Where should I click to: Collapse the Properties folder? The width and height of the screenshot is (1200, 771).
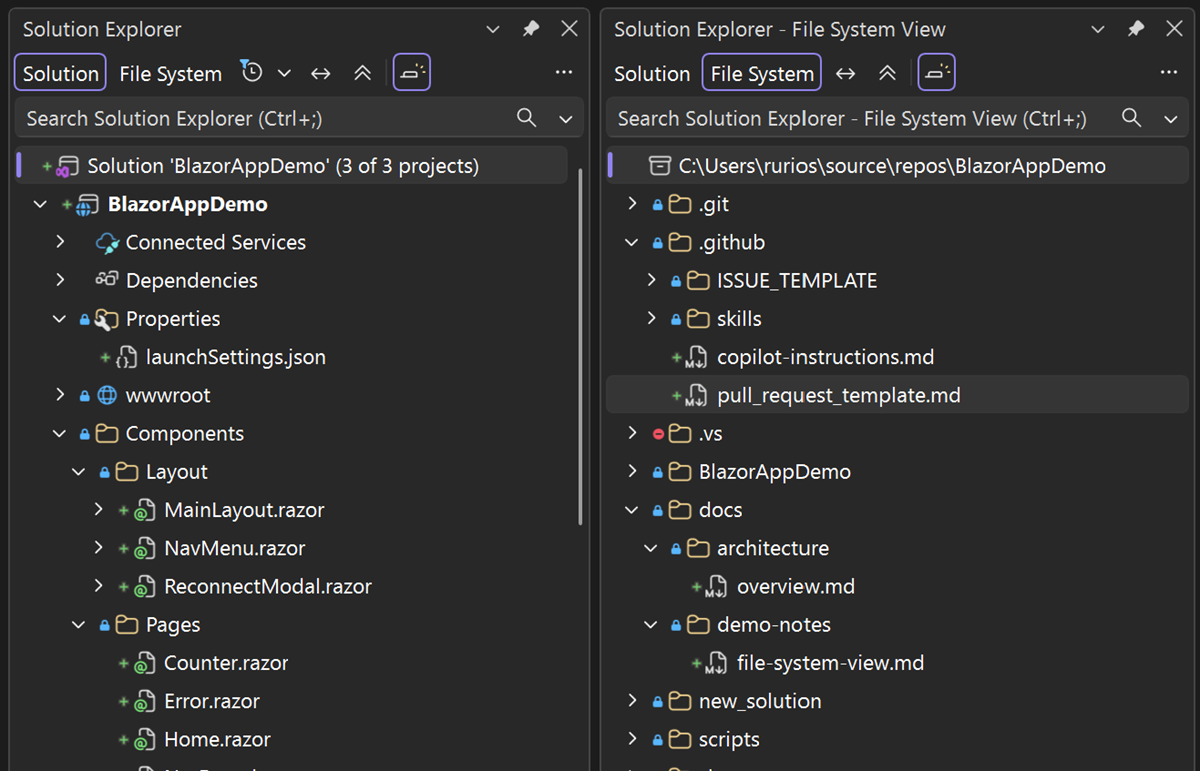(60, 319)
